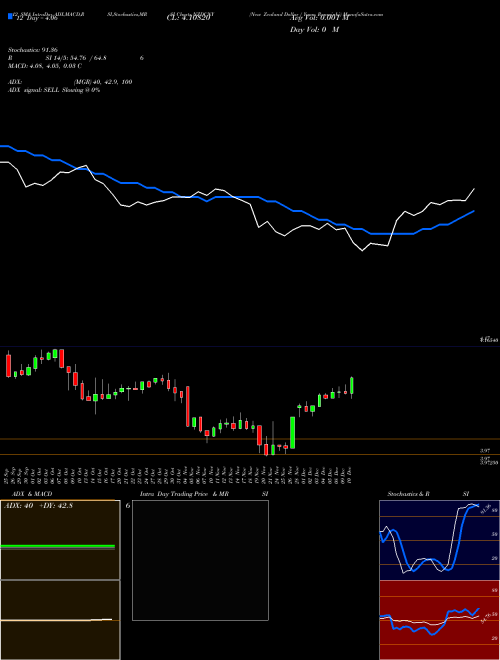This screenshot has width=500, height=660.
Task: Click the Day Vol: 0 M label
Action: 314,30
